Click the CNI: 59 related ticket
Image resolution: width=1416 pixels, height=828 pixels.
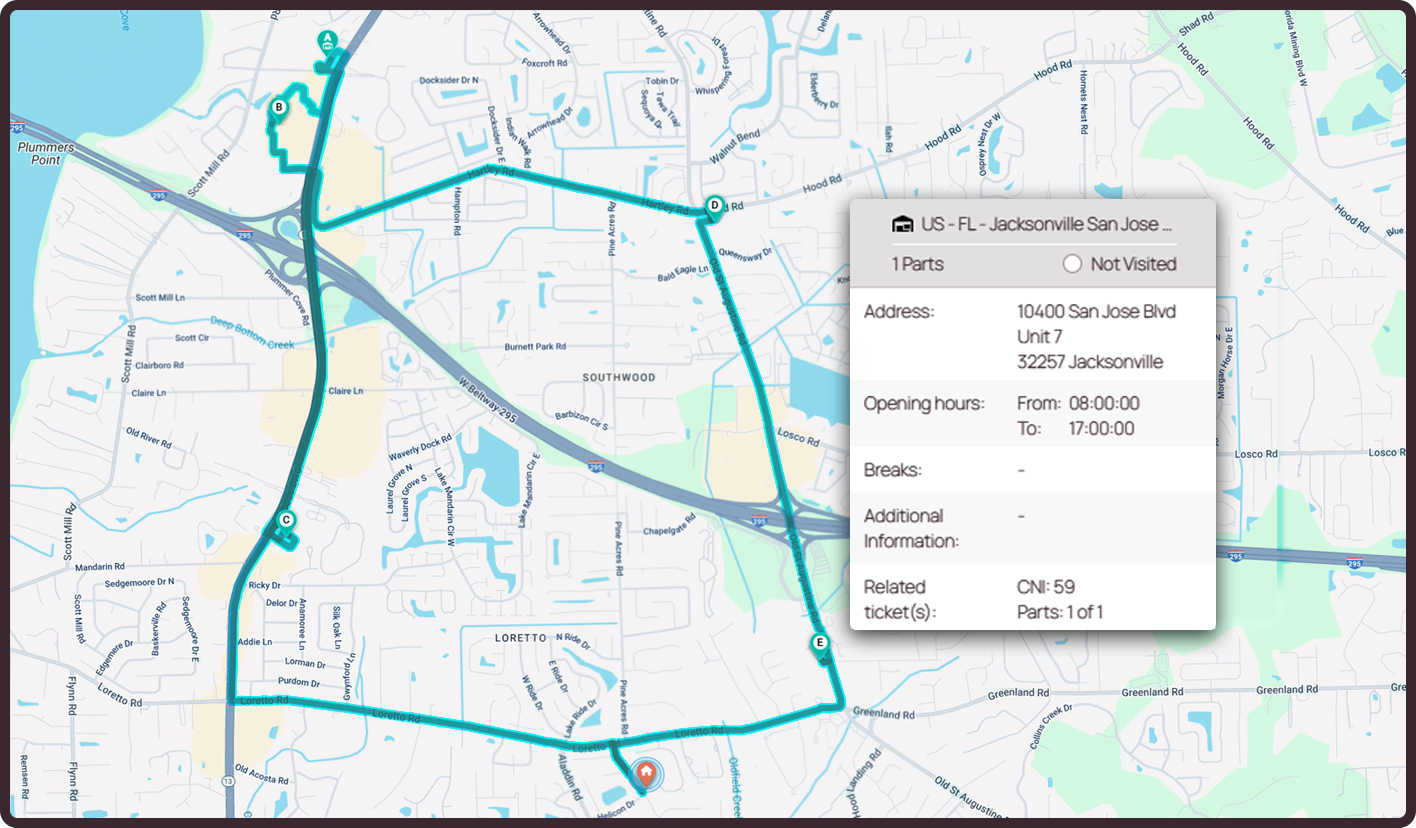pos(1046,587)
